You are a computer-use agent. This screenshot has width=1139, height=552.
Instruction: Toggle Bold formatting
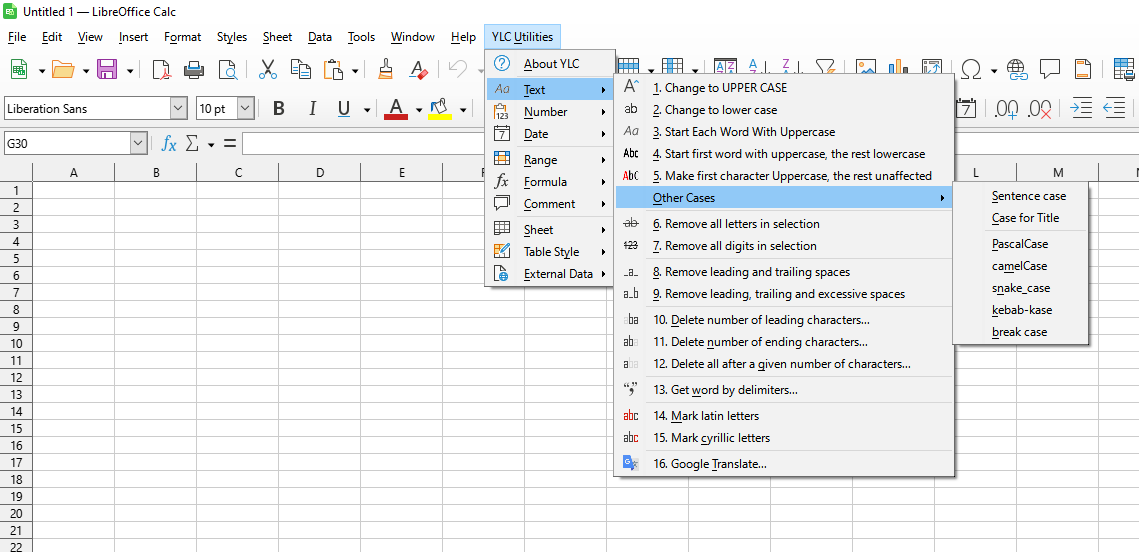[279, 109]
